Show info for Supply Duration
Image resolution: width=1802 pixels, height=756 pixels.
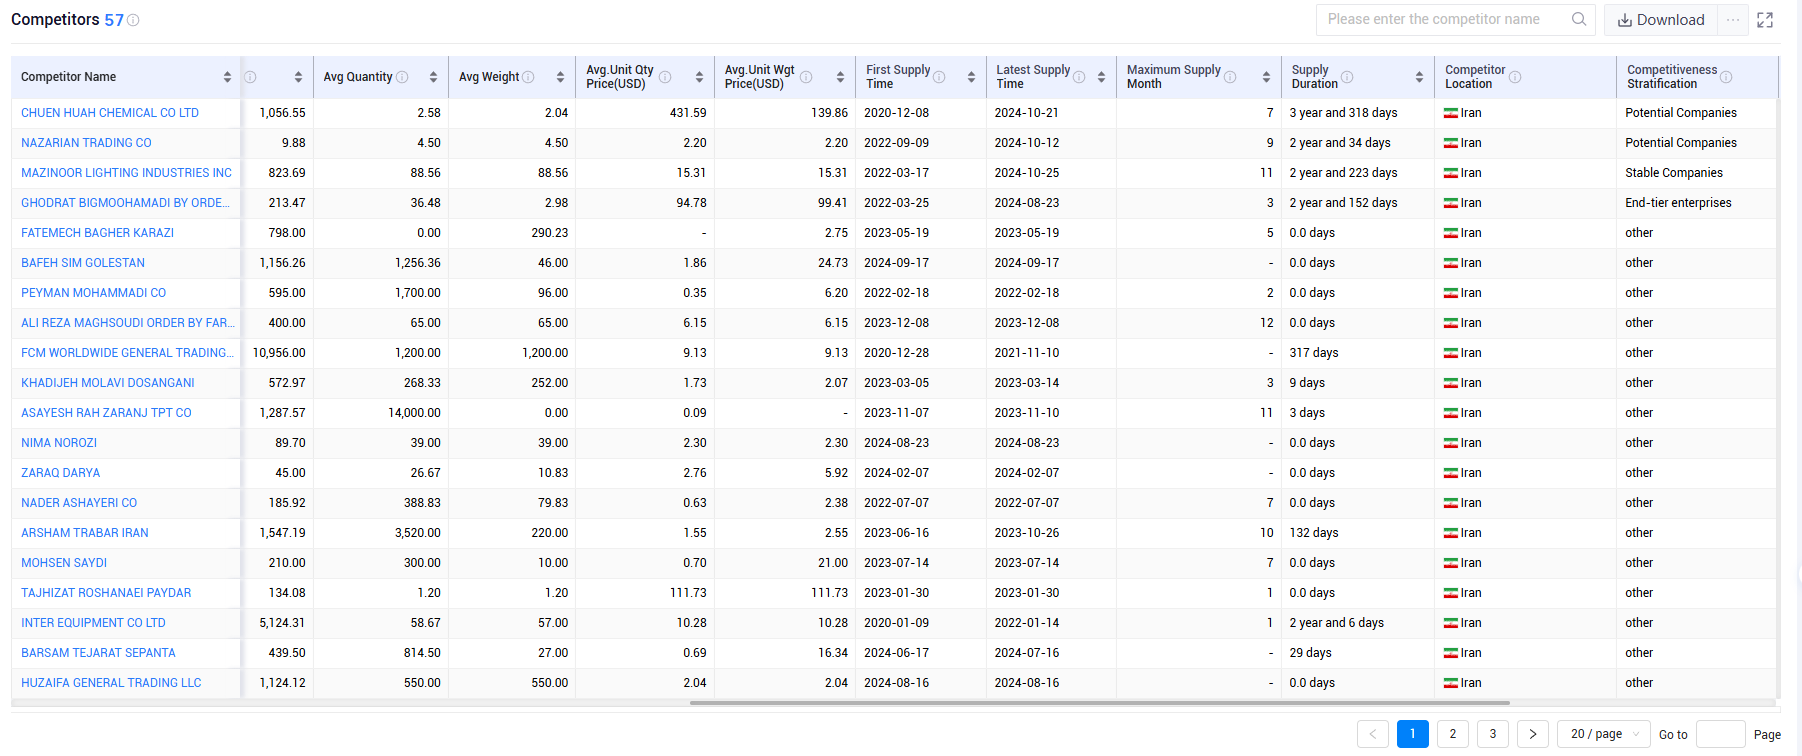[1347, 77]
